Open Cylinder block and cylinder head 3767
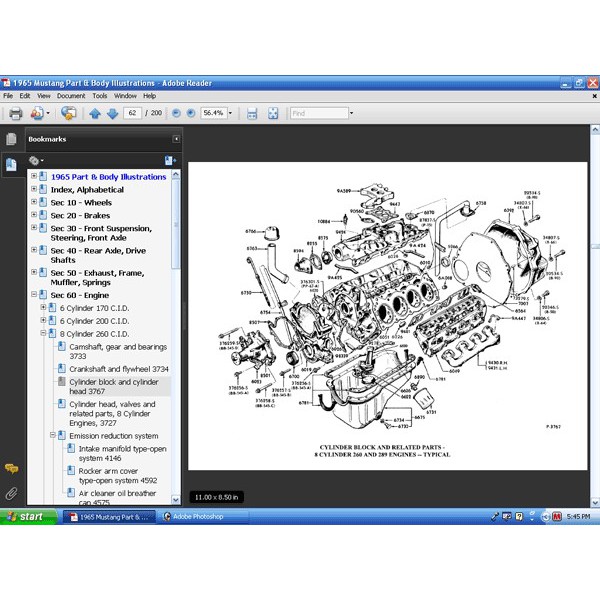 tap(114, 386)
